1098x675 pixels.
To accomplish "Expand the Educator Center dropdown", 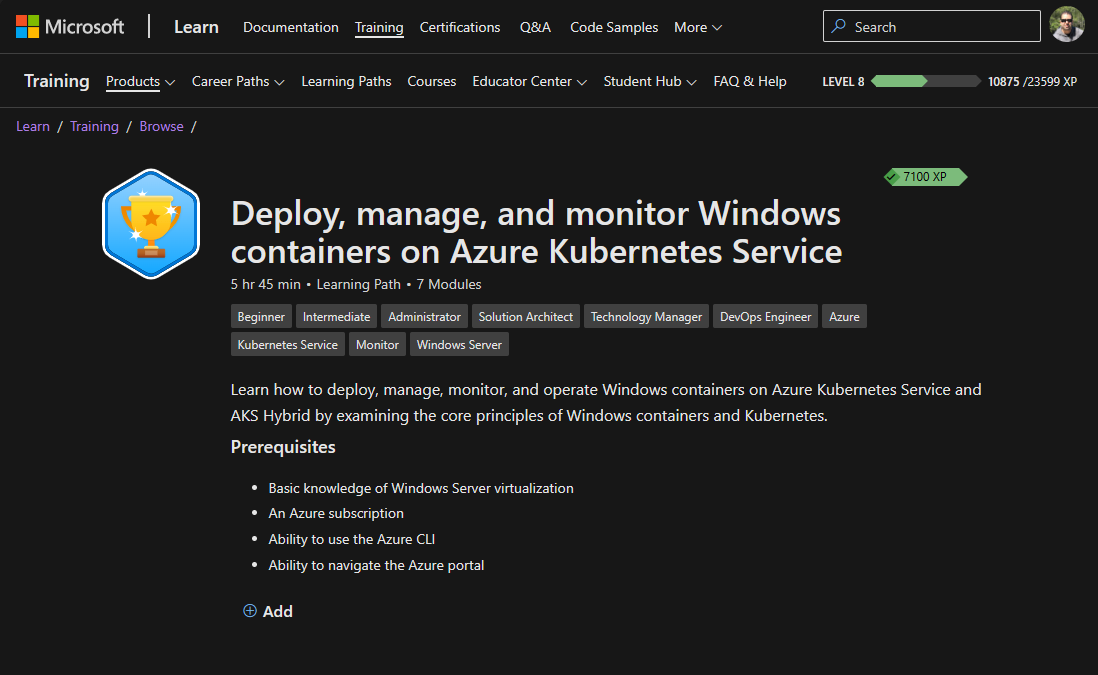I will tap(529, 82).
